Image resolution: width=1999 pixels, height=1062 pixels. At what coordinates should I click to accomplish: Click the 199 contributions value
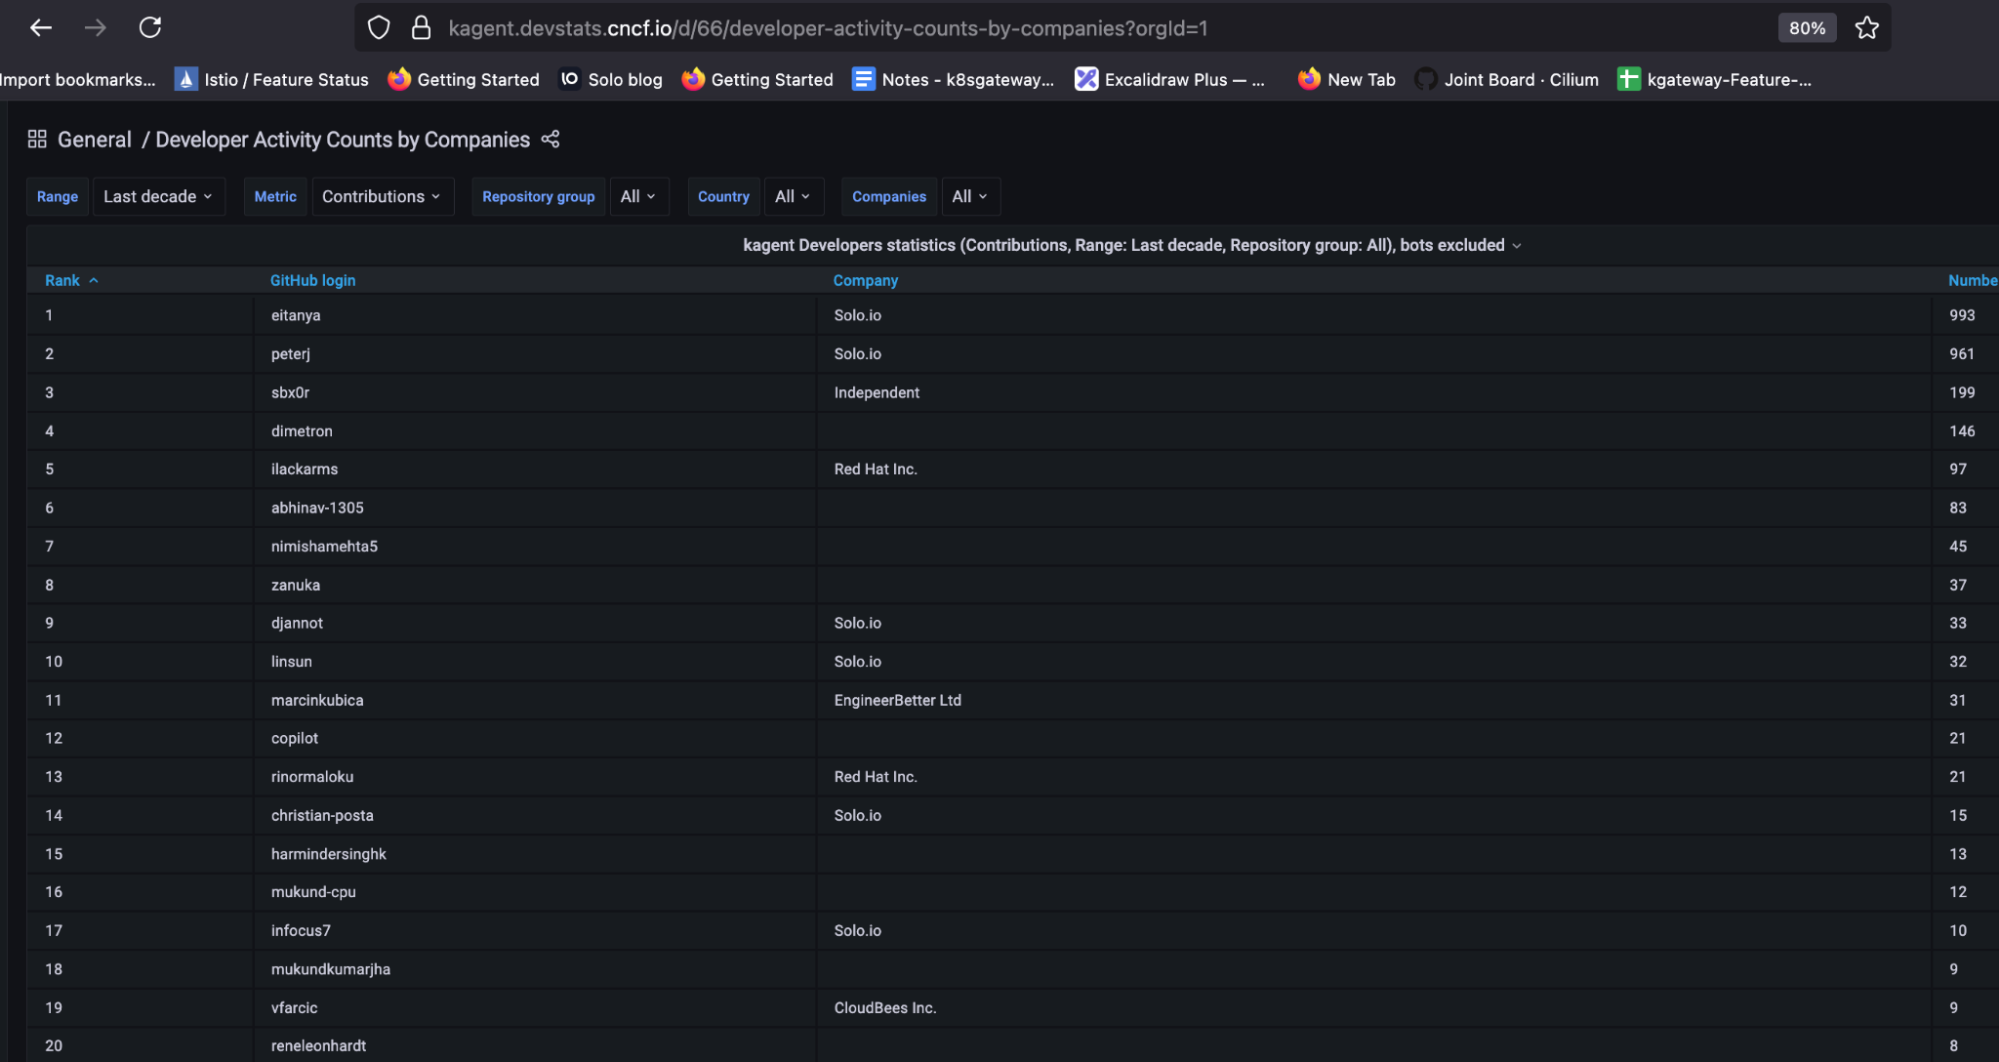tap(1962, 393)
